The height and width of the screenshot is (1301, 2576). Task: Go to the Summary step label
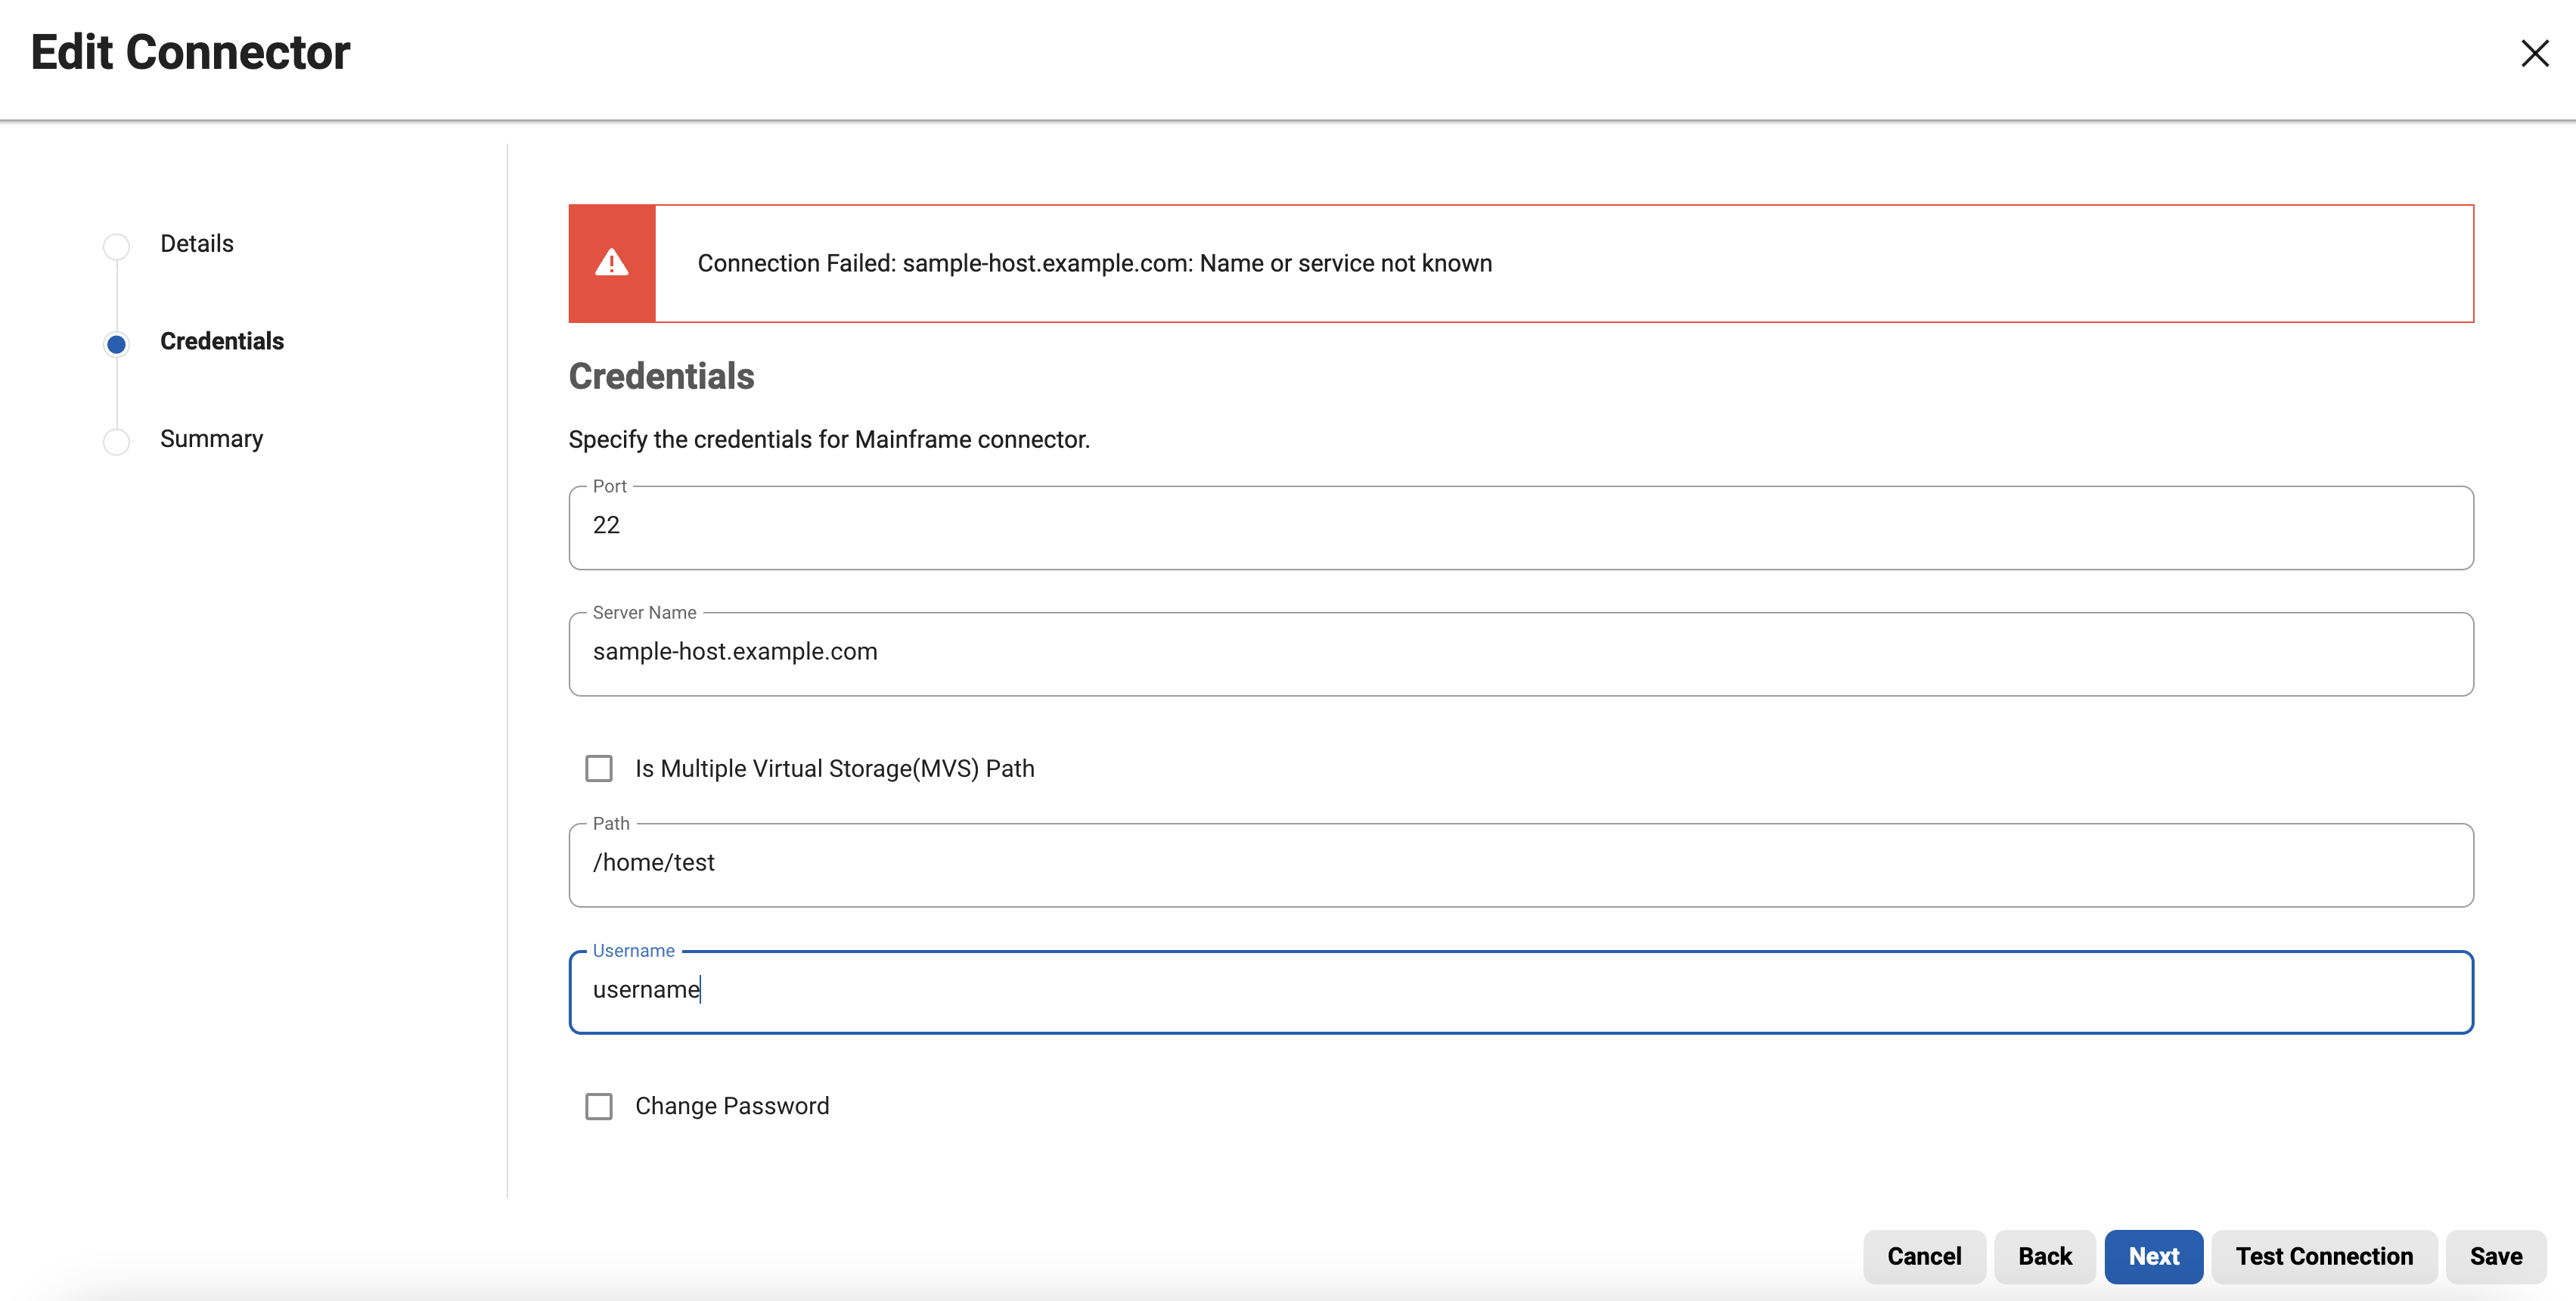212,439
